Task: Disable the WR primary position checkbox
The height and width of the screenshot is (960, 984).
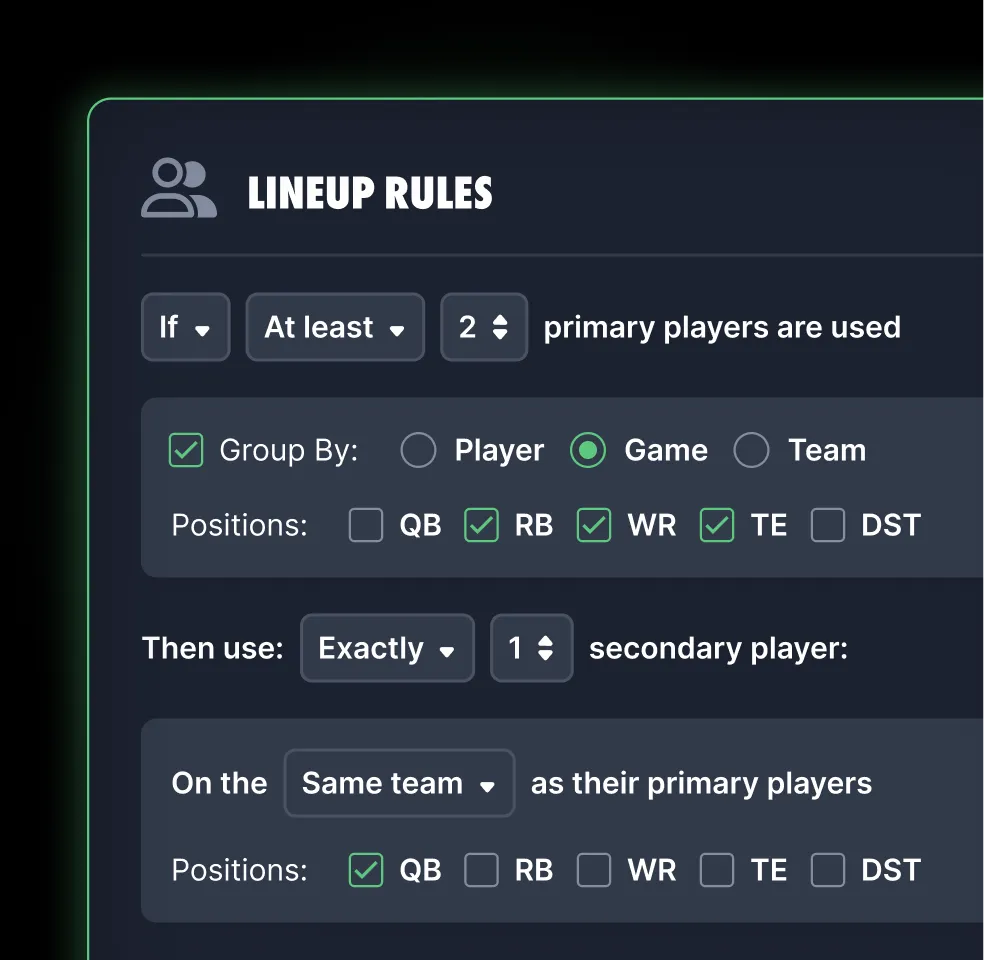Action: coord(594,525)
